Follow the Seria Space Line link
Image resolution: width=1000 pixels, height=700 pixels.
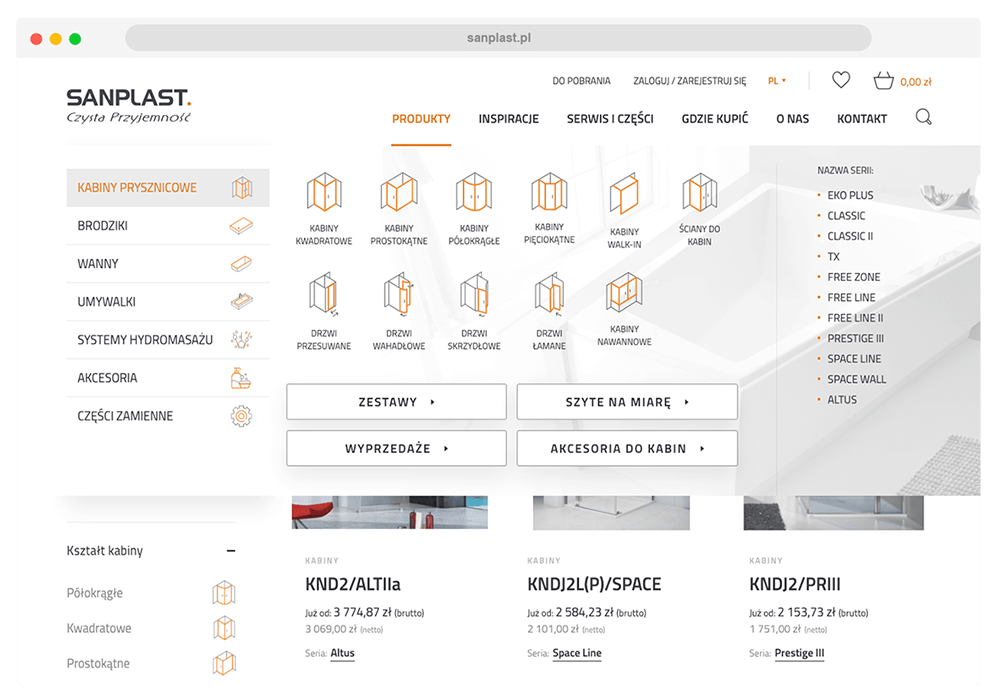[577, 653]
